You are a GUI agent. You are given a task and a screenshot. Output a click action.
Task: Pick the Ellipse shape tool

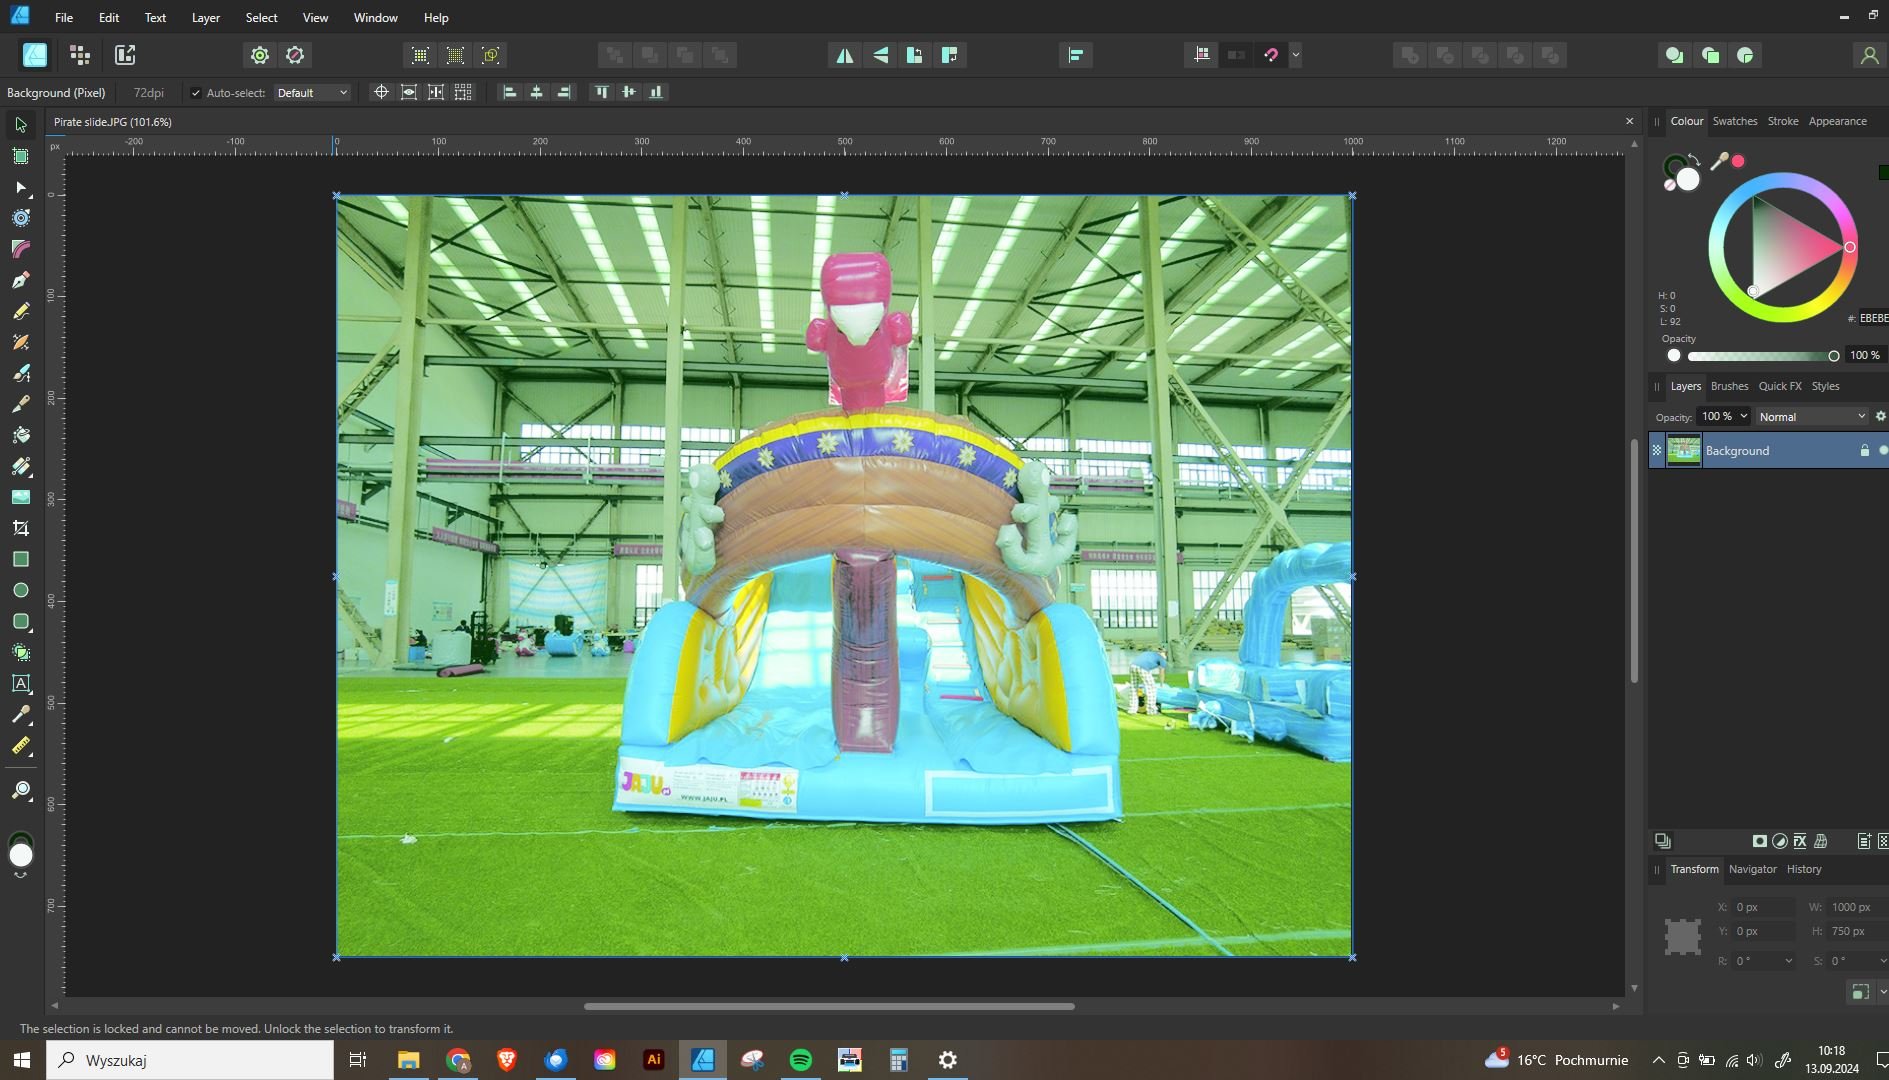pos(21,590)
